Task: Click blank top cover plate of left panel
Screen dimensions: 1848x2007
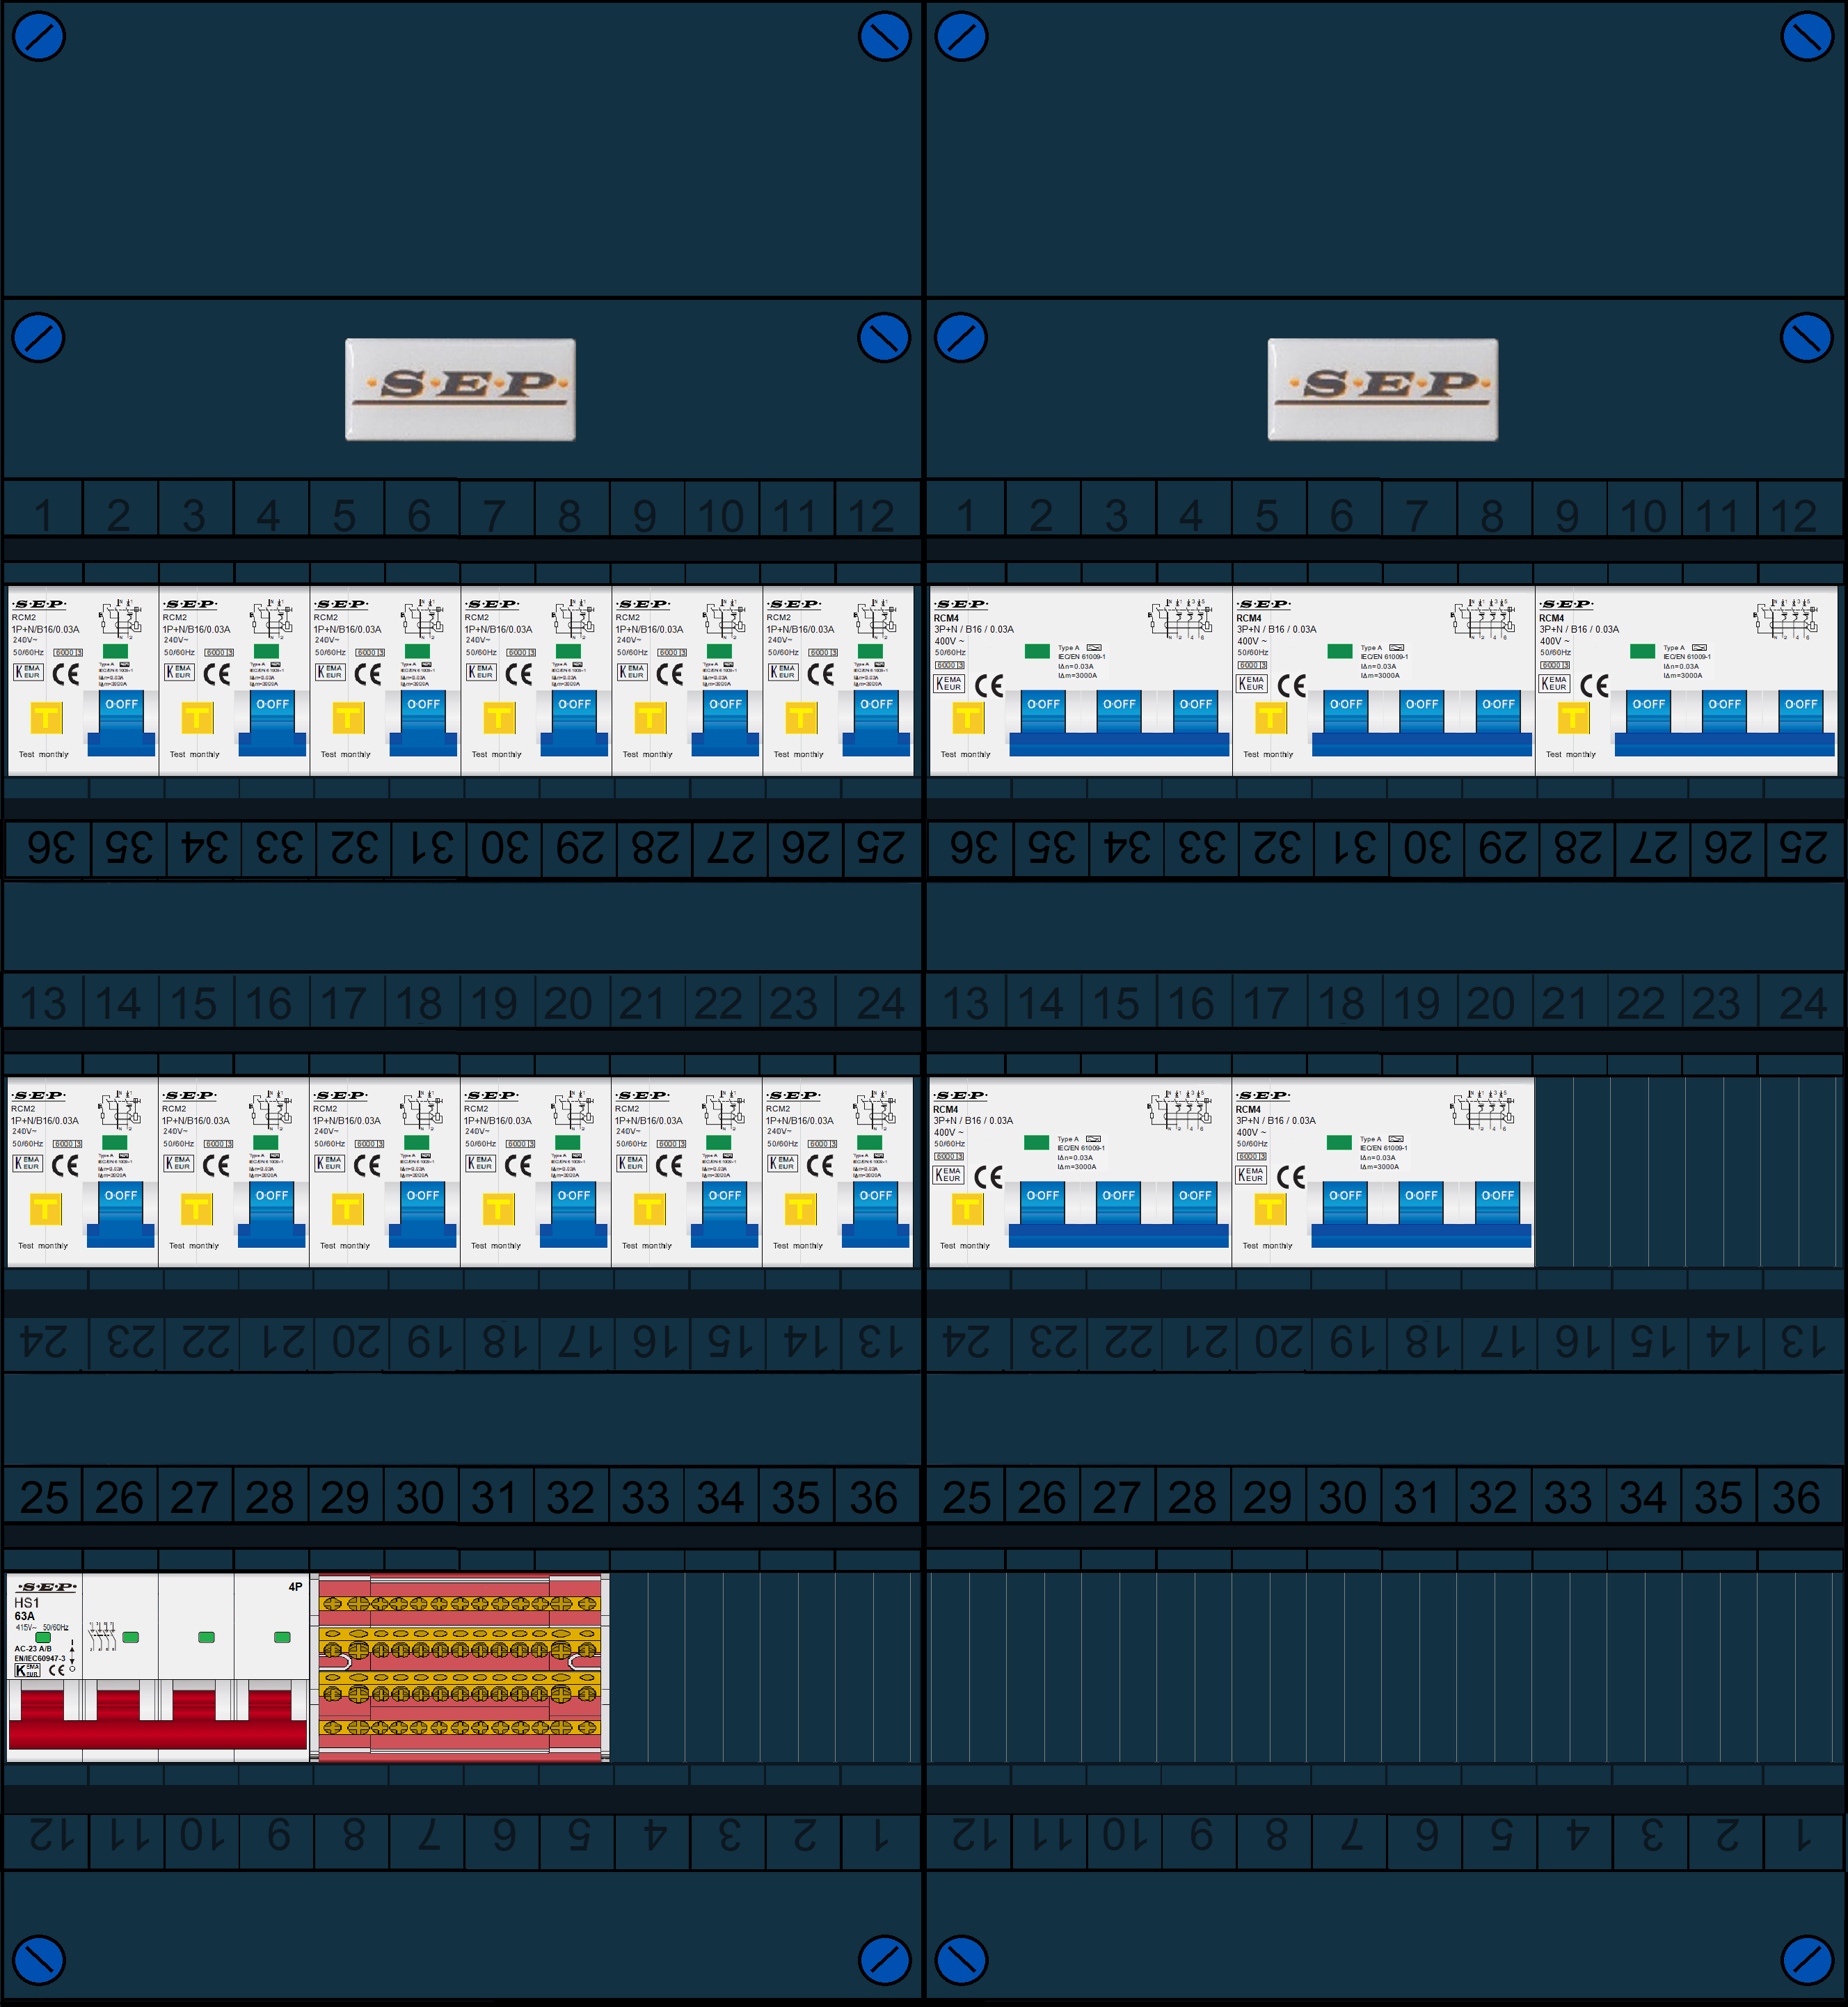Action: (x=461, y=148)
